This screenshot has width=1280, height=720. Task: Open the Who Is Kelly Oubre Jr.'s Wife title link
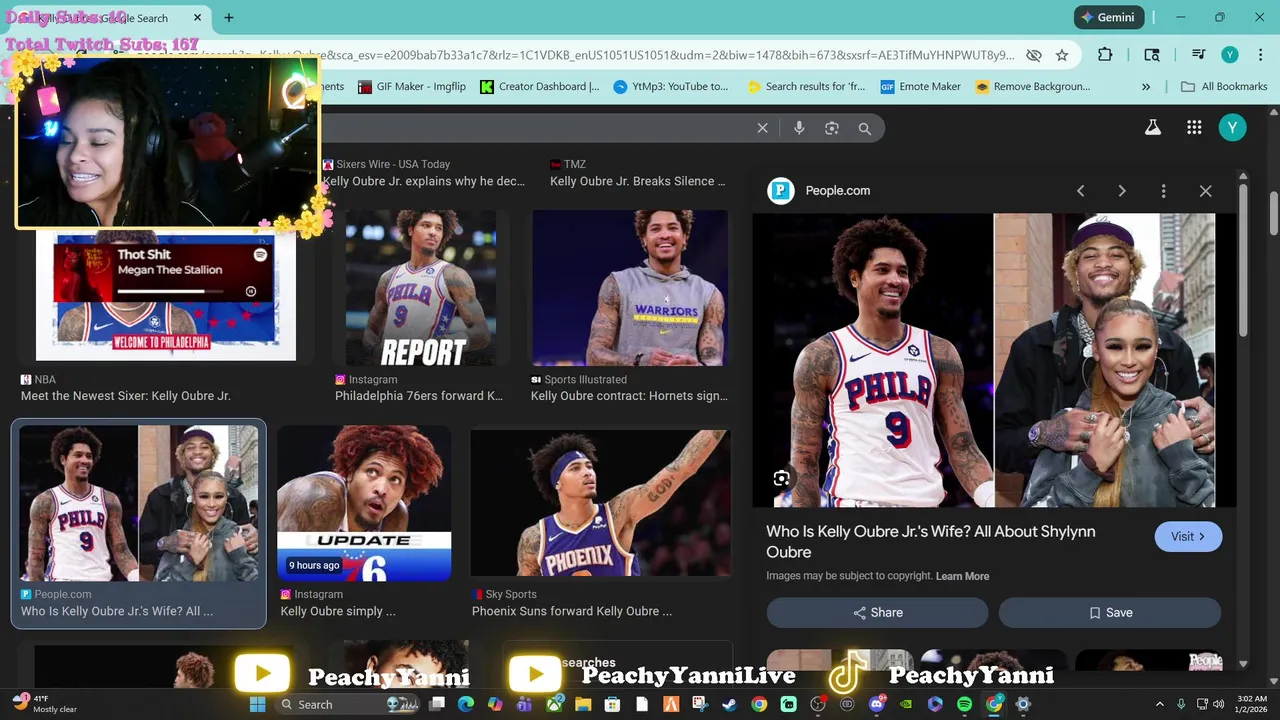point(931,541)
